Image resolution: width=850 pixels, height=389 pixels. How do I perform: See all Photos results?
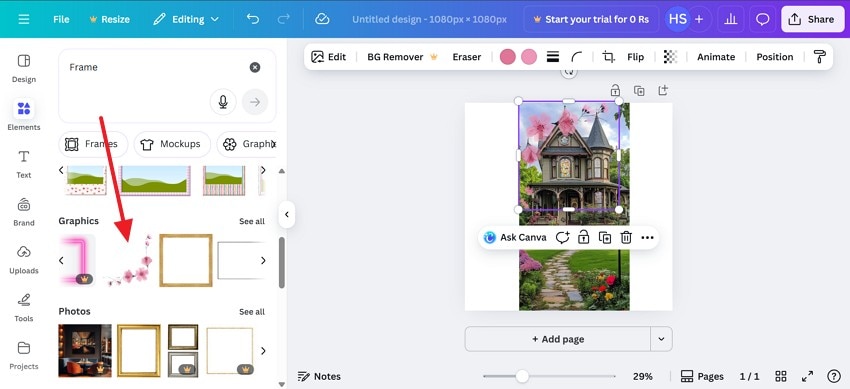pyautogui.click(x=252, y=312)
